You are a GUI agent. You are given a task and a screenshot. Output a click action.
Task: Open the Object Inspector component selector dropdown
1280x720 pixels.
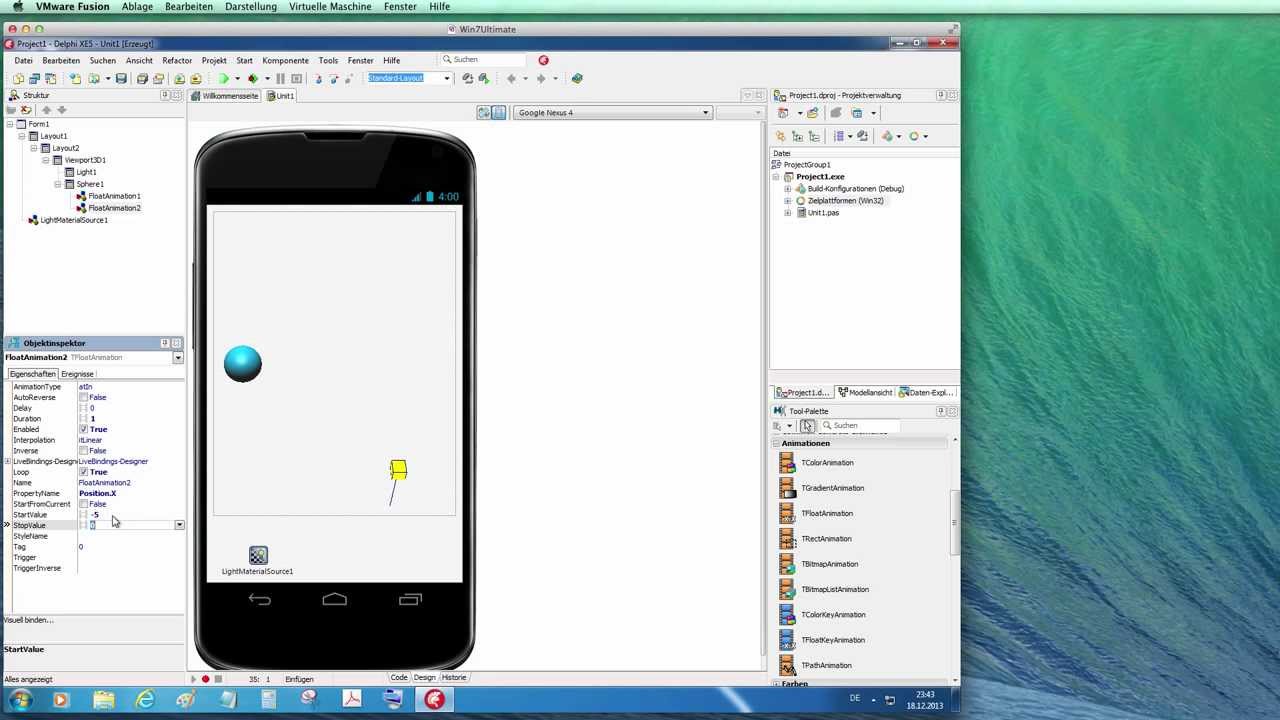tap(178, 358)
